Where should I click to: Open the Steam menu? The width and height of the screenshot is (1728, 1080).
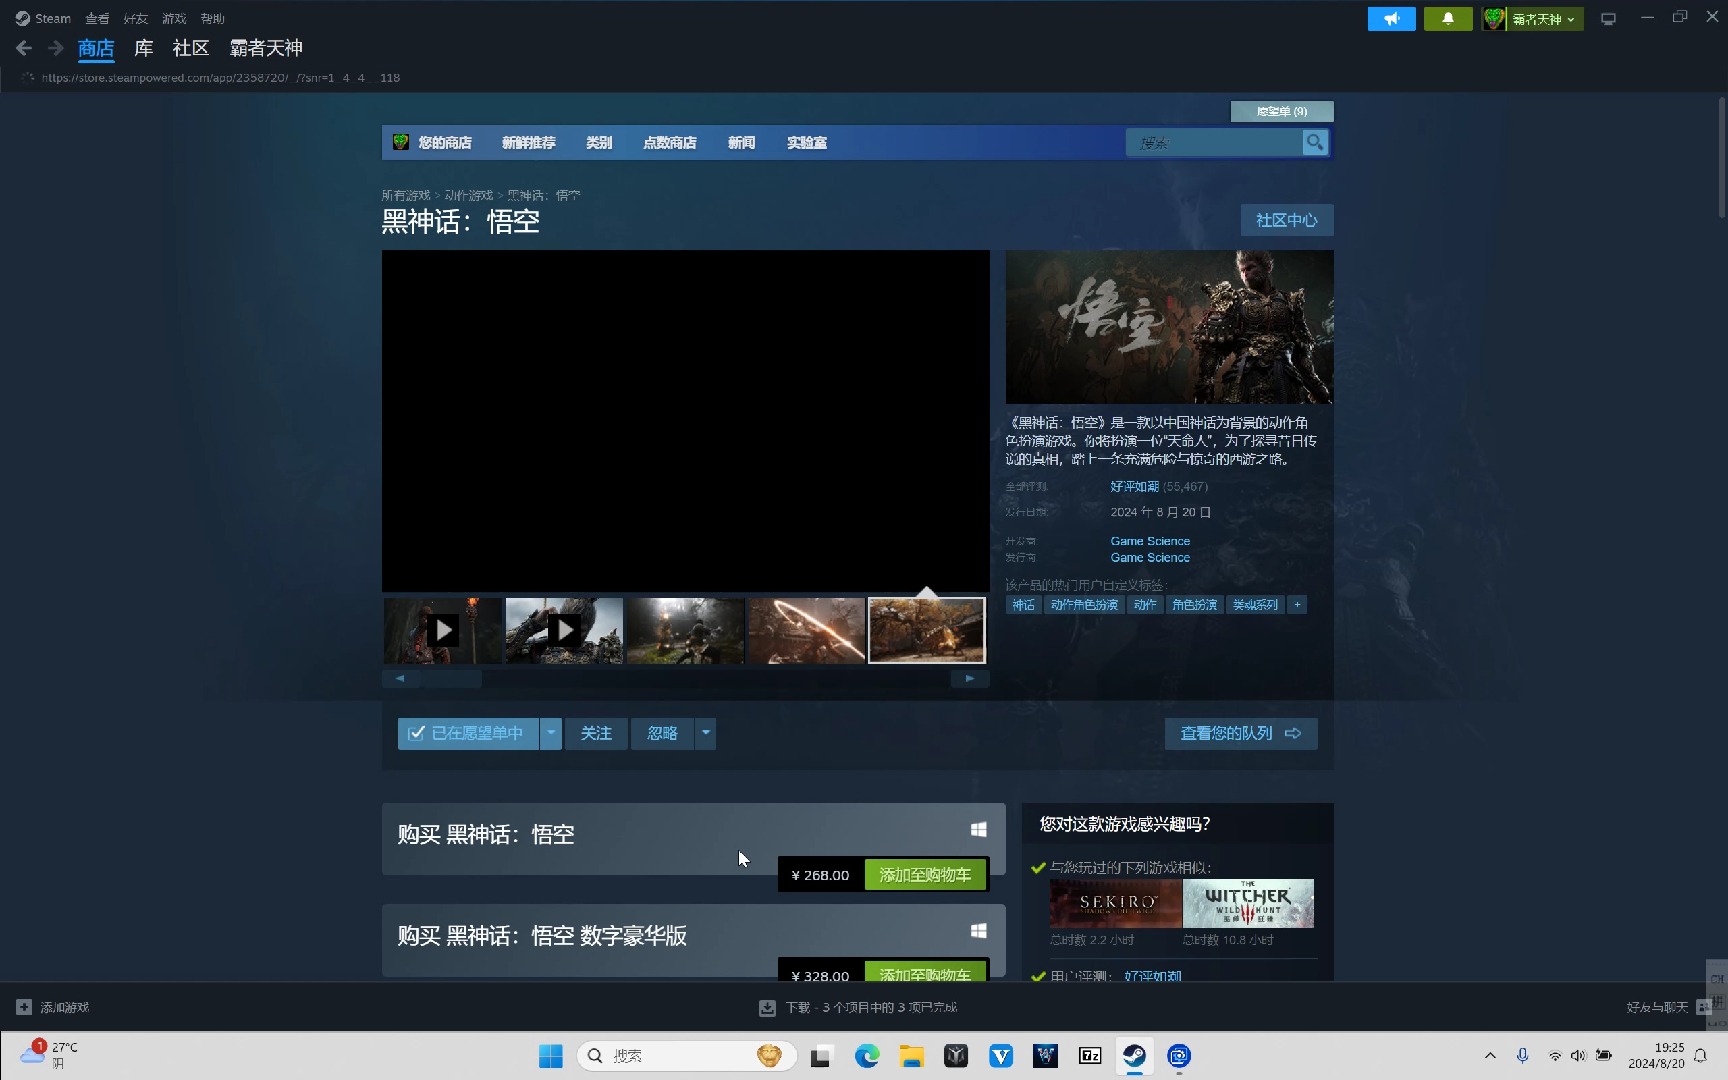43,18
